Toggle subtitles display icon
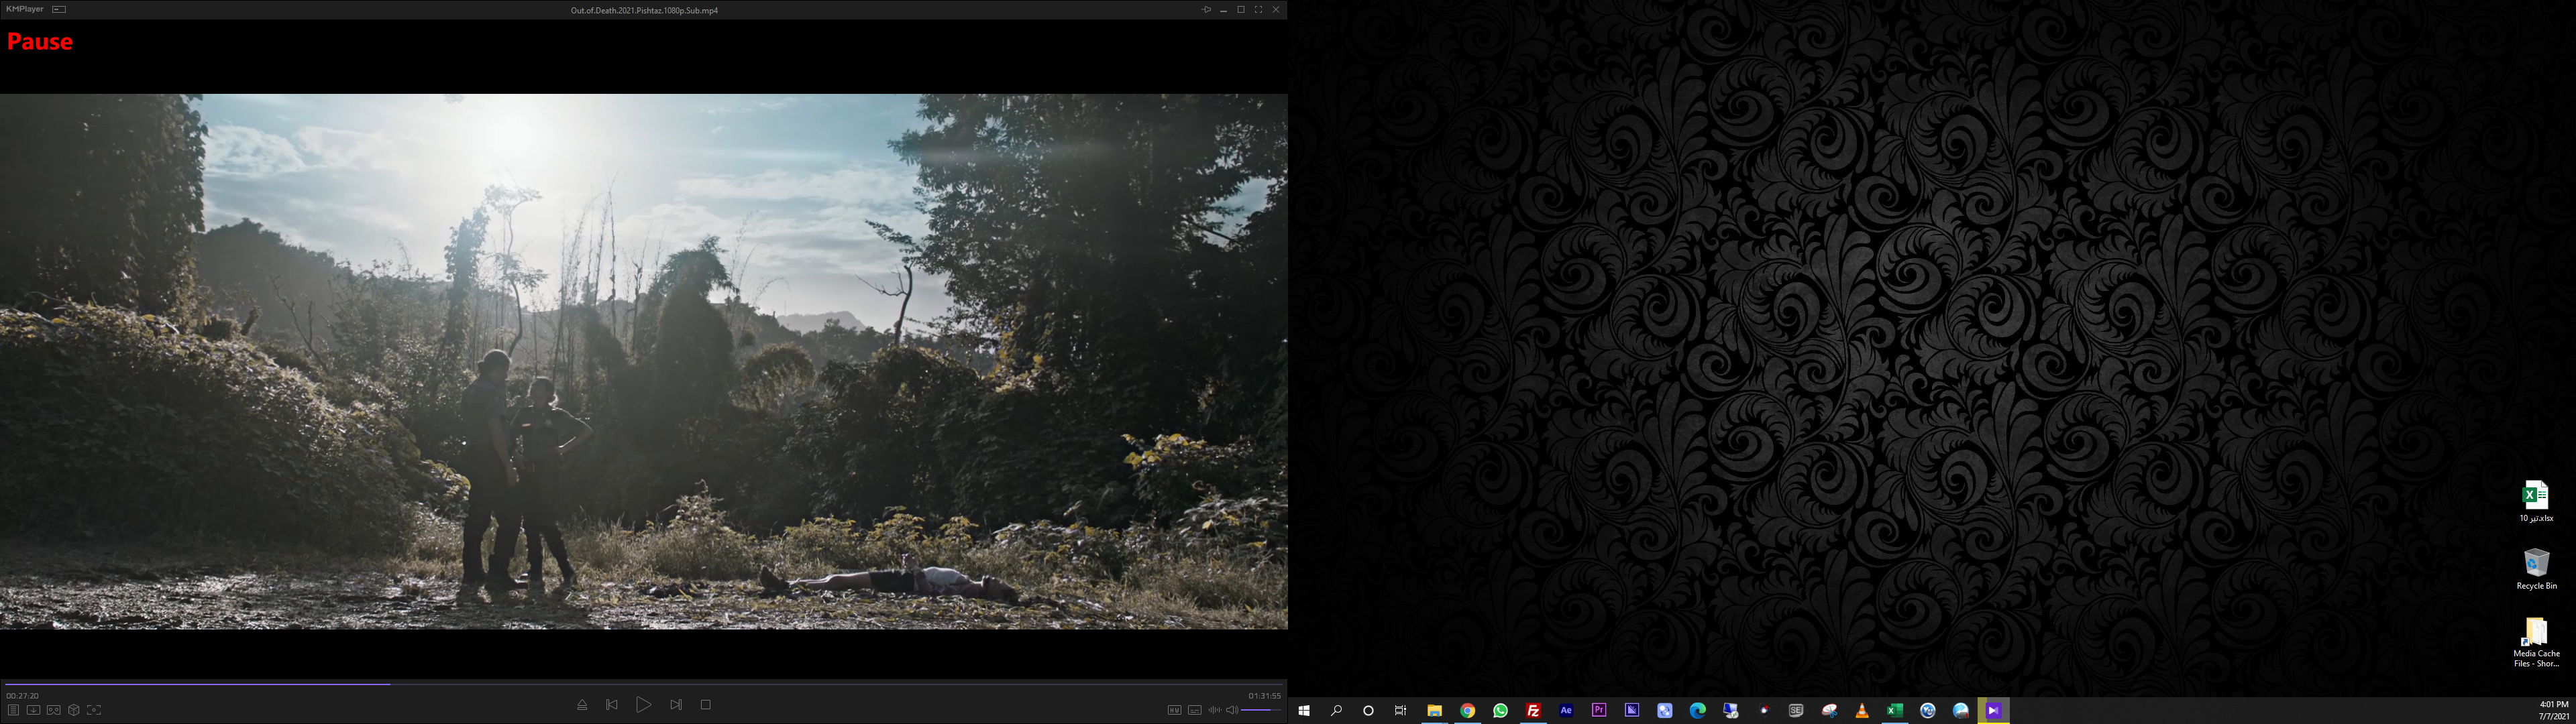Viewport: 2576px width, 724px height. click(x=1194, y=710)
